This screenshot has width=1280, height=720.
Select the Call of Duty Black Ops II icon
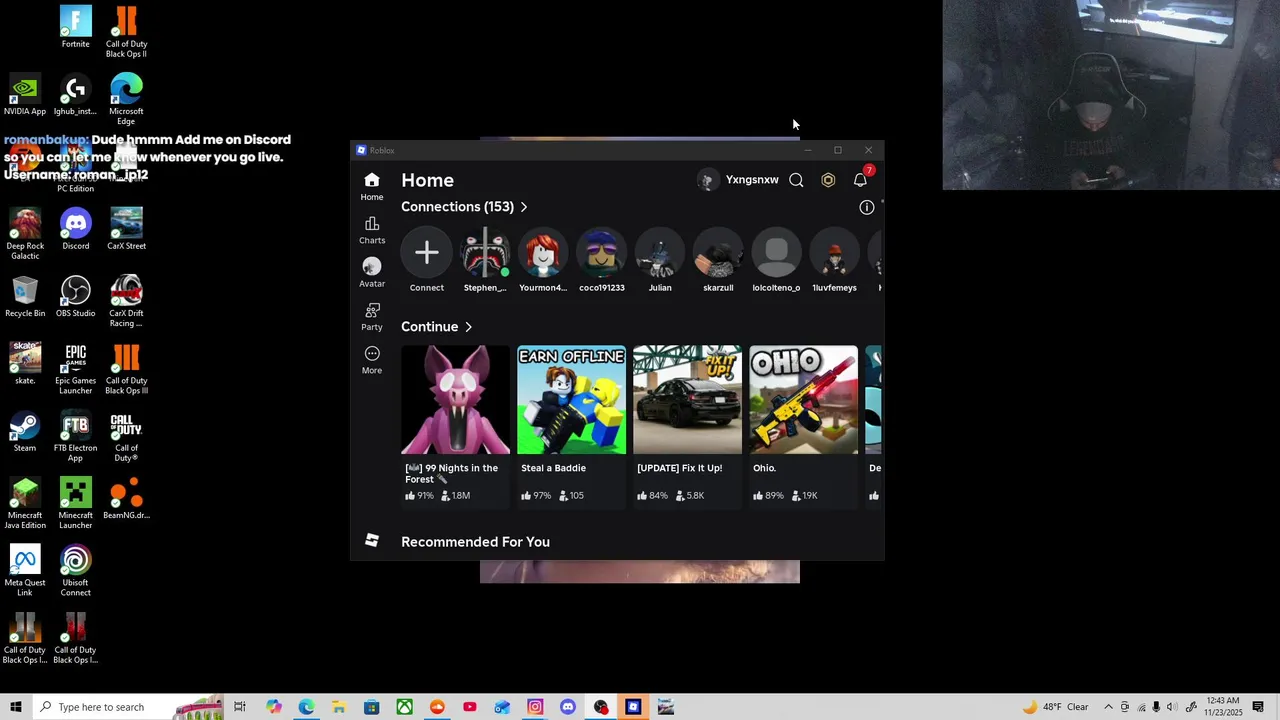126,32
